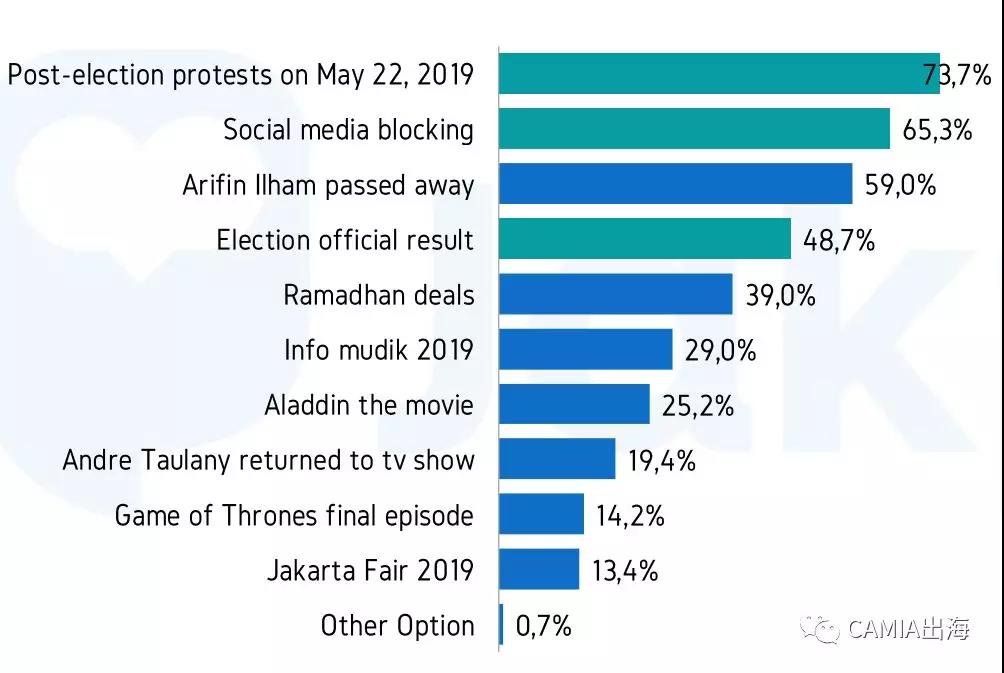Click the thin Other Option bar
Screen dimensions: 1004x673
[x=501, y=626]
